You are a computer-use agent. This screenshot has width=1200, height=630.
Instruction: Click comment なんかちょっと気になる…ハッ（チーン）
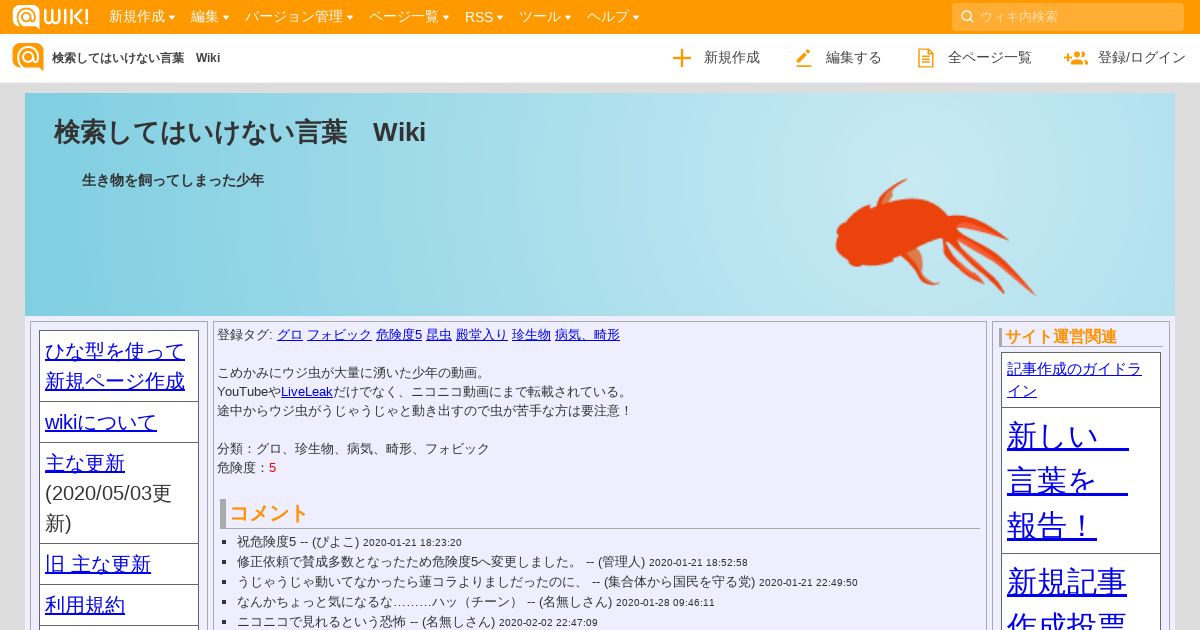coord(424,602)
